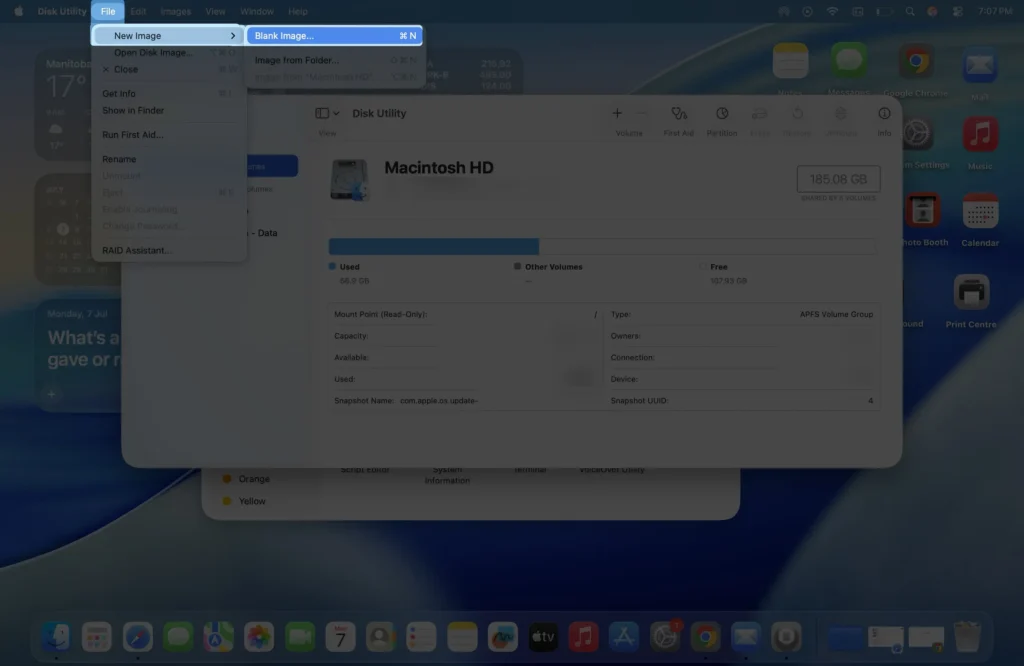1024x666 pixels.
Task: Open Finder from the Dock
Action: point(56,635)
